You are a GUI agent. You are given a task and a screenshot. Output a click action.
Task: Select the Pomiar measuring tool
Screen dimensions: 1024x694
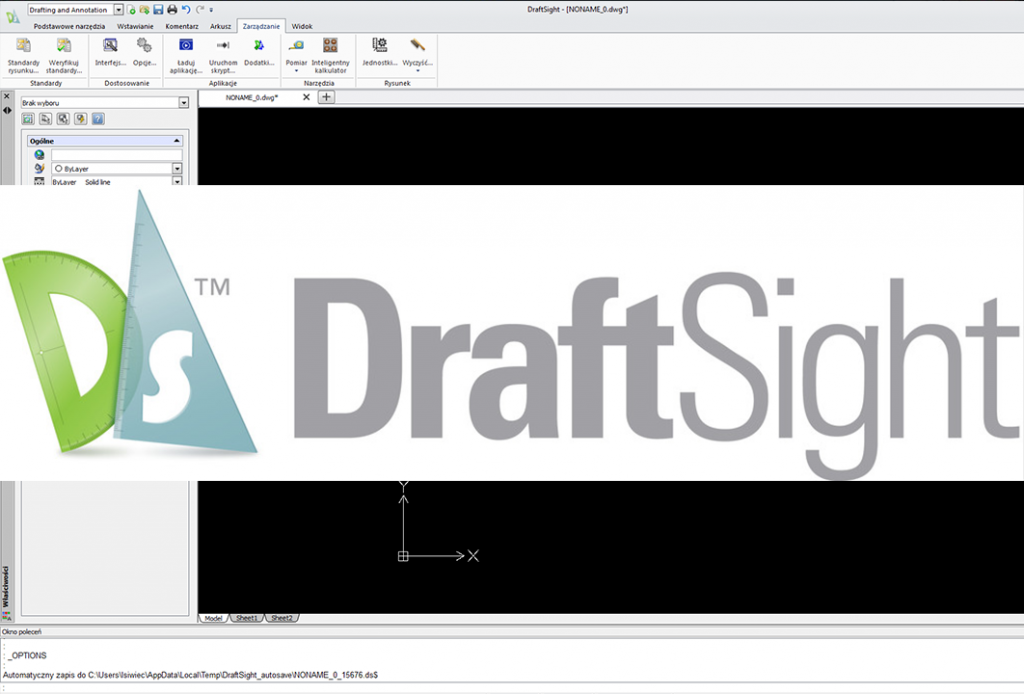tap(296, 51)
